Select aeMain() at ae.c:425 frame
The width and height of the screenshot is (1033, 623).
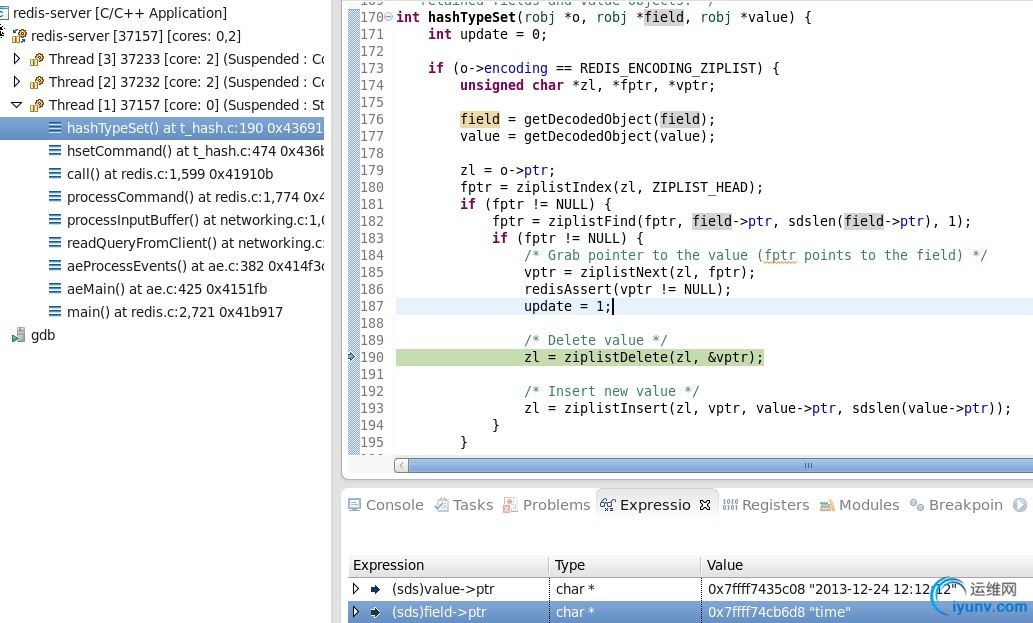167,289
